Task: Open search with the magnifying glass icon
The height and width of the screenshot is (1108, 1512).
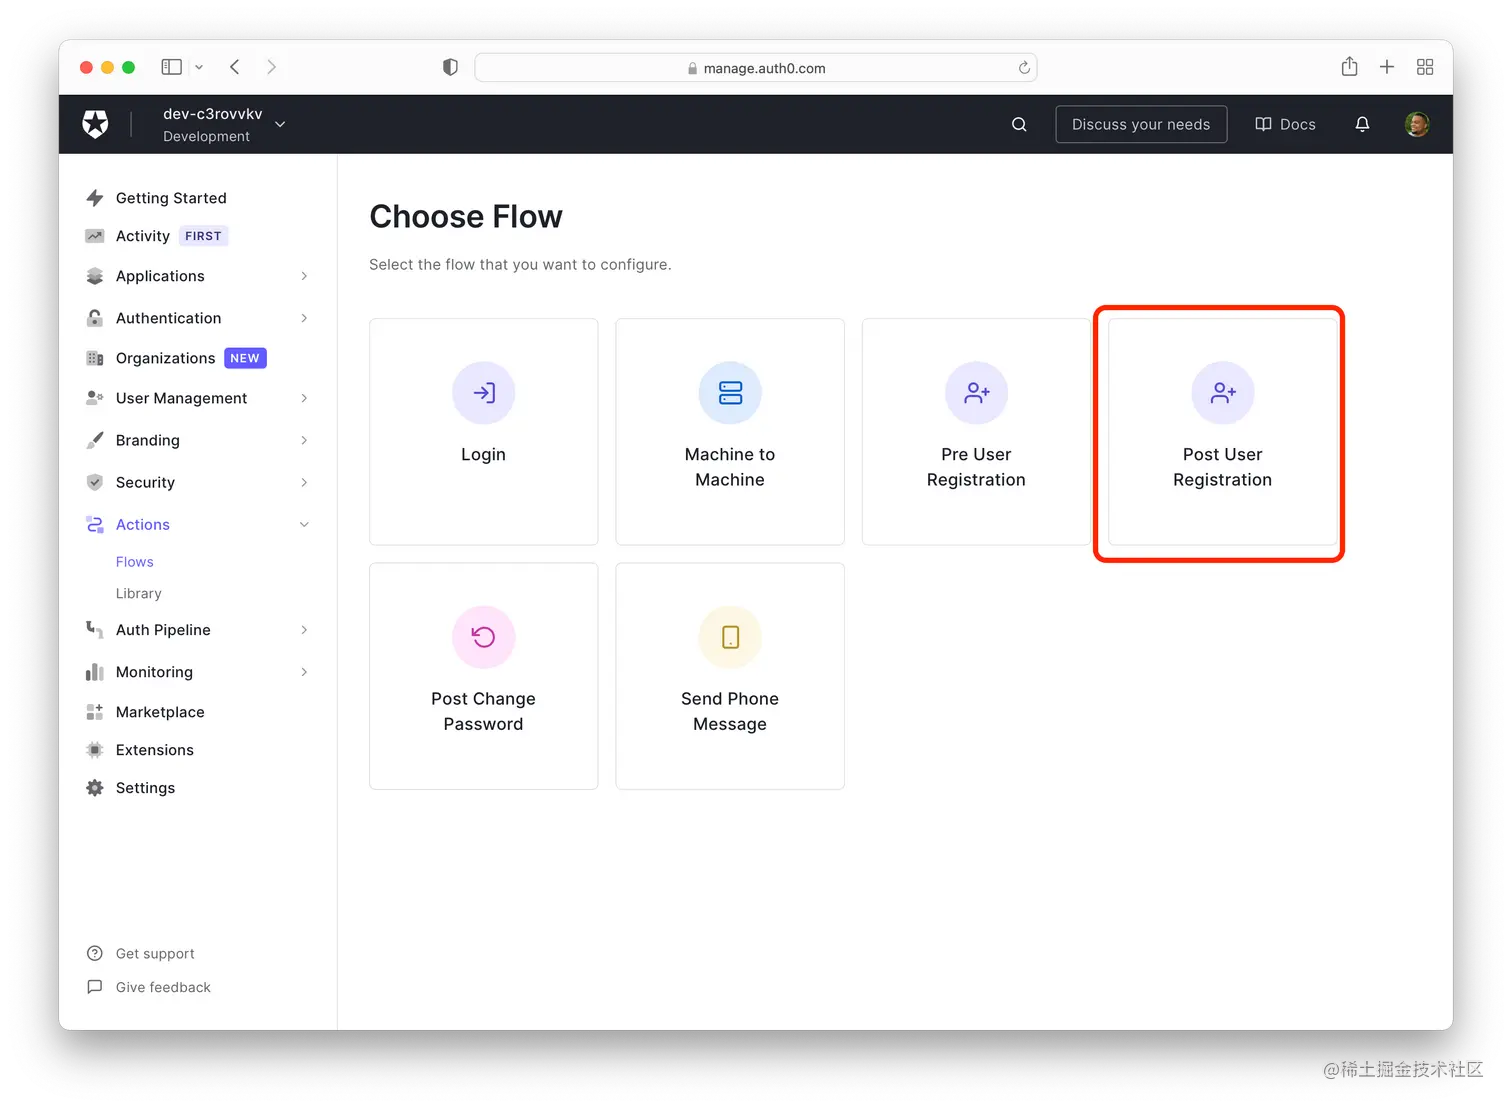Action: [x=1018, y=124]
